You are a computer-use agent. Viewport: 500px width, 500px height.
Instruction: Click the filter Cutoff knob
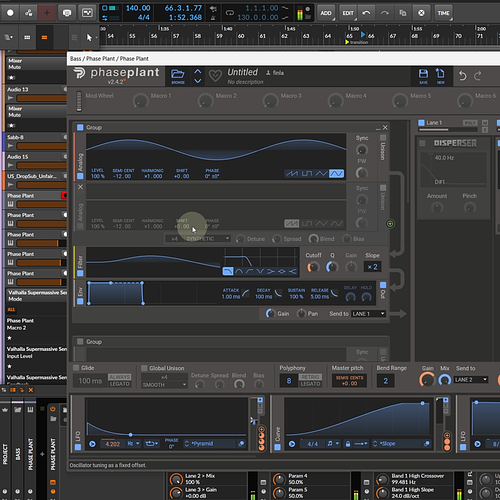(x=313, y=267)
